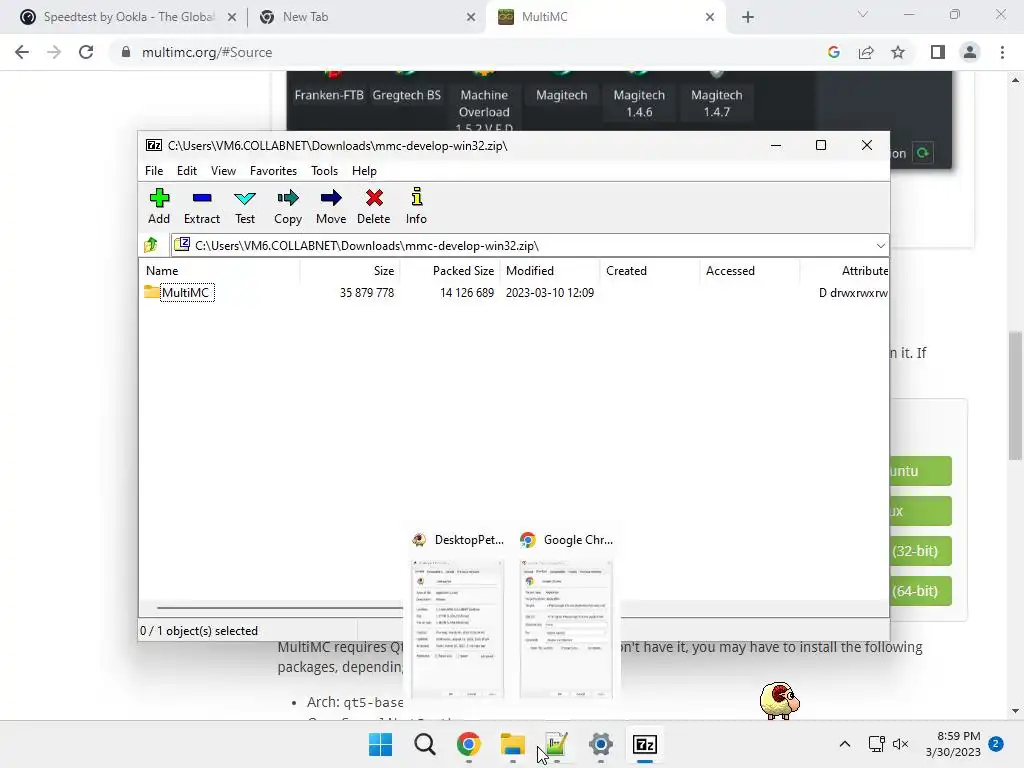Click the Add button in 7-Zip toolbar

tap(159, 206)
